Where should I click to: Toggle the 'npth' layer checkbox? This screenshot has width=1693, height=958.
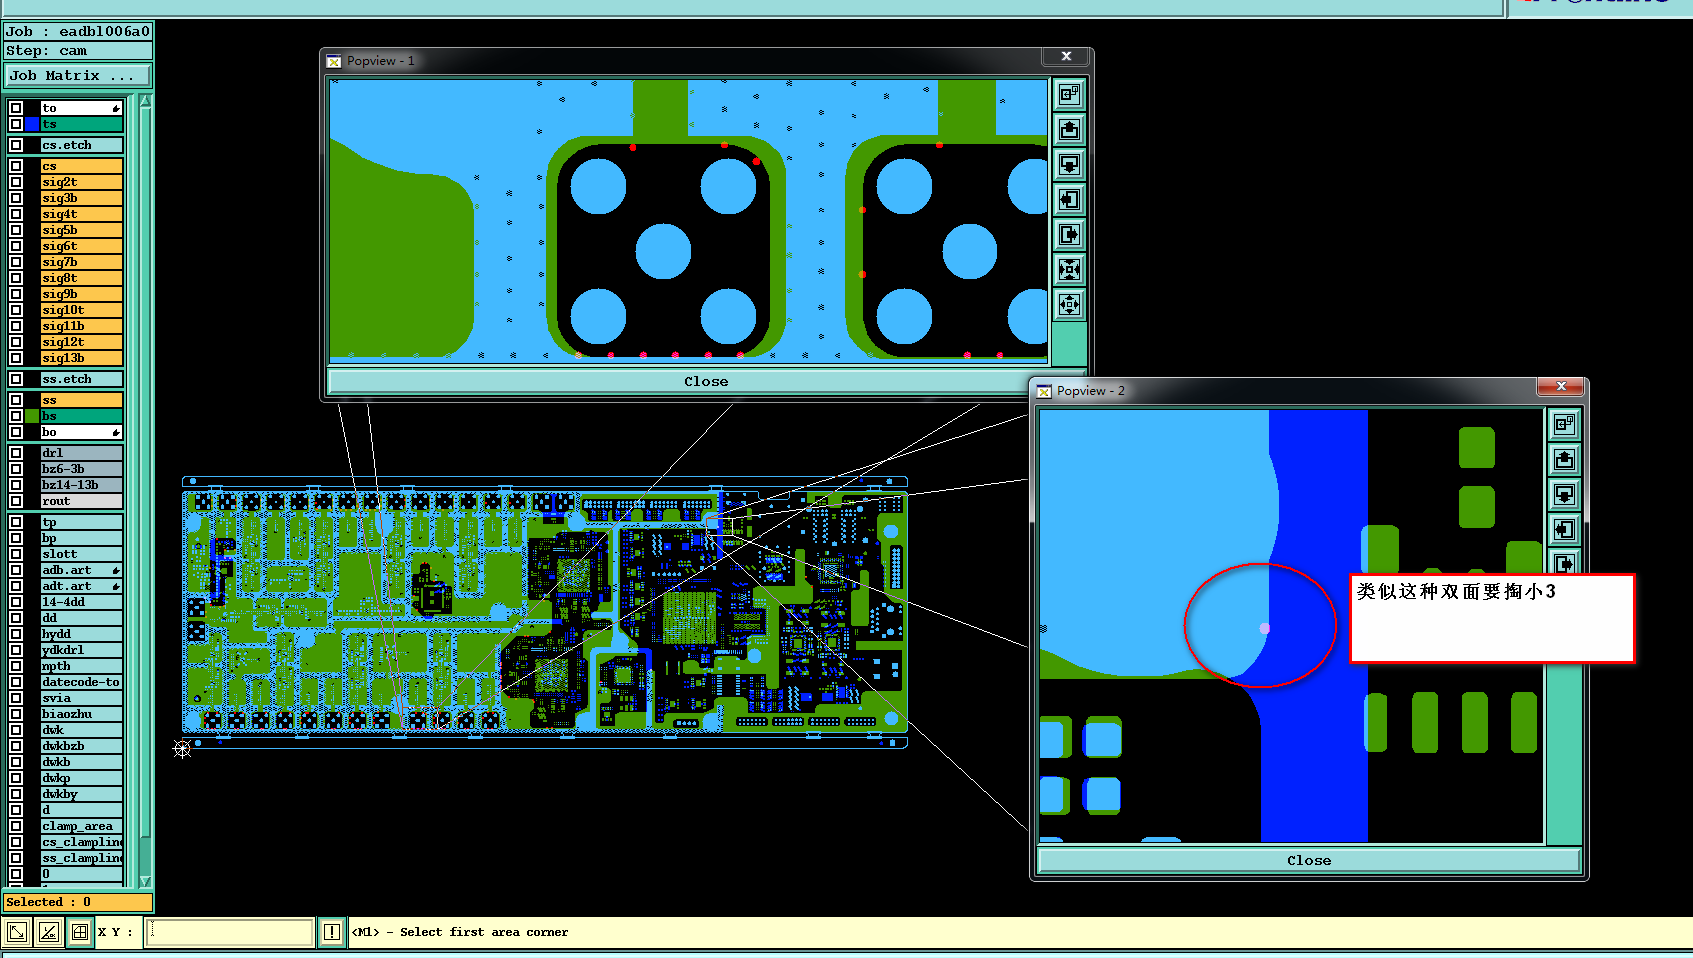(x=16, y=666)
